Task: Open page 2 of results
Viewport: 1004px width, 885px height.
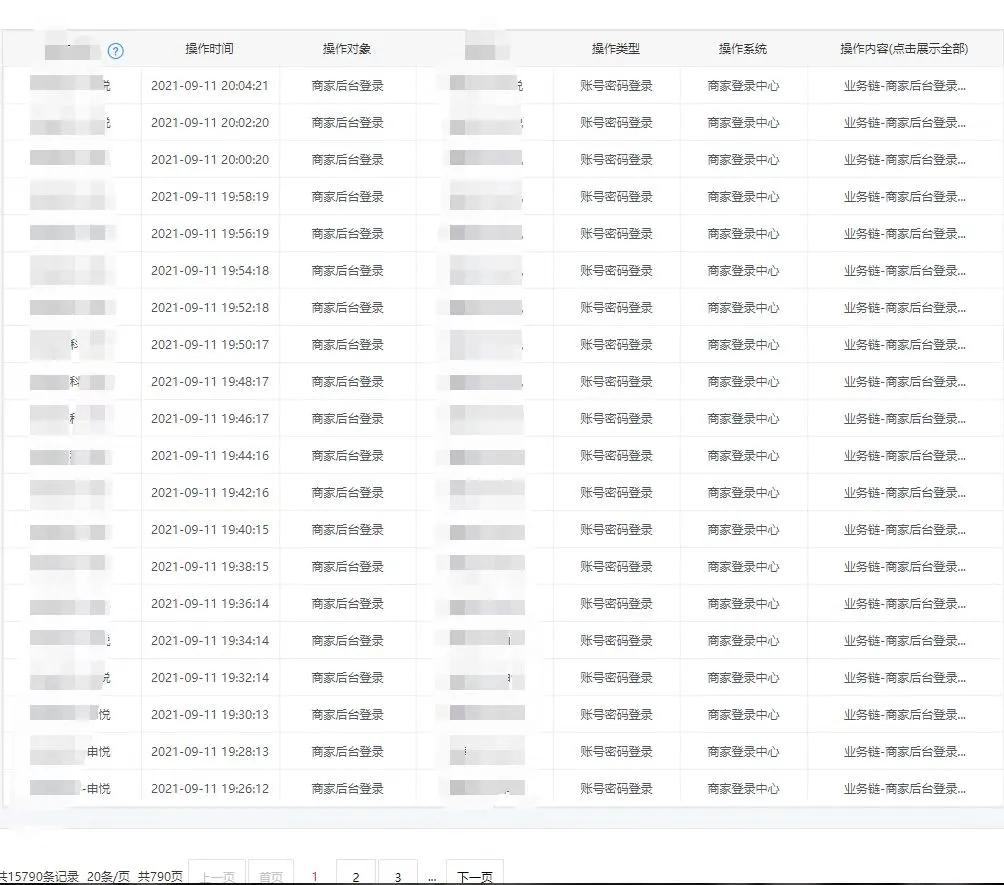Action: coord(355,874)
